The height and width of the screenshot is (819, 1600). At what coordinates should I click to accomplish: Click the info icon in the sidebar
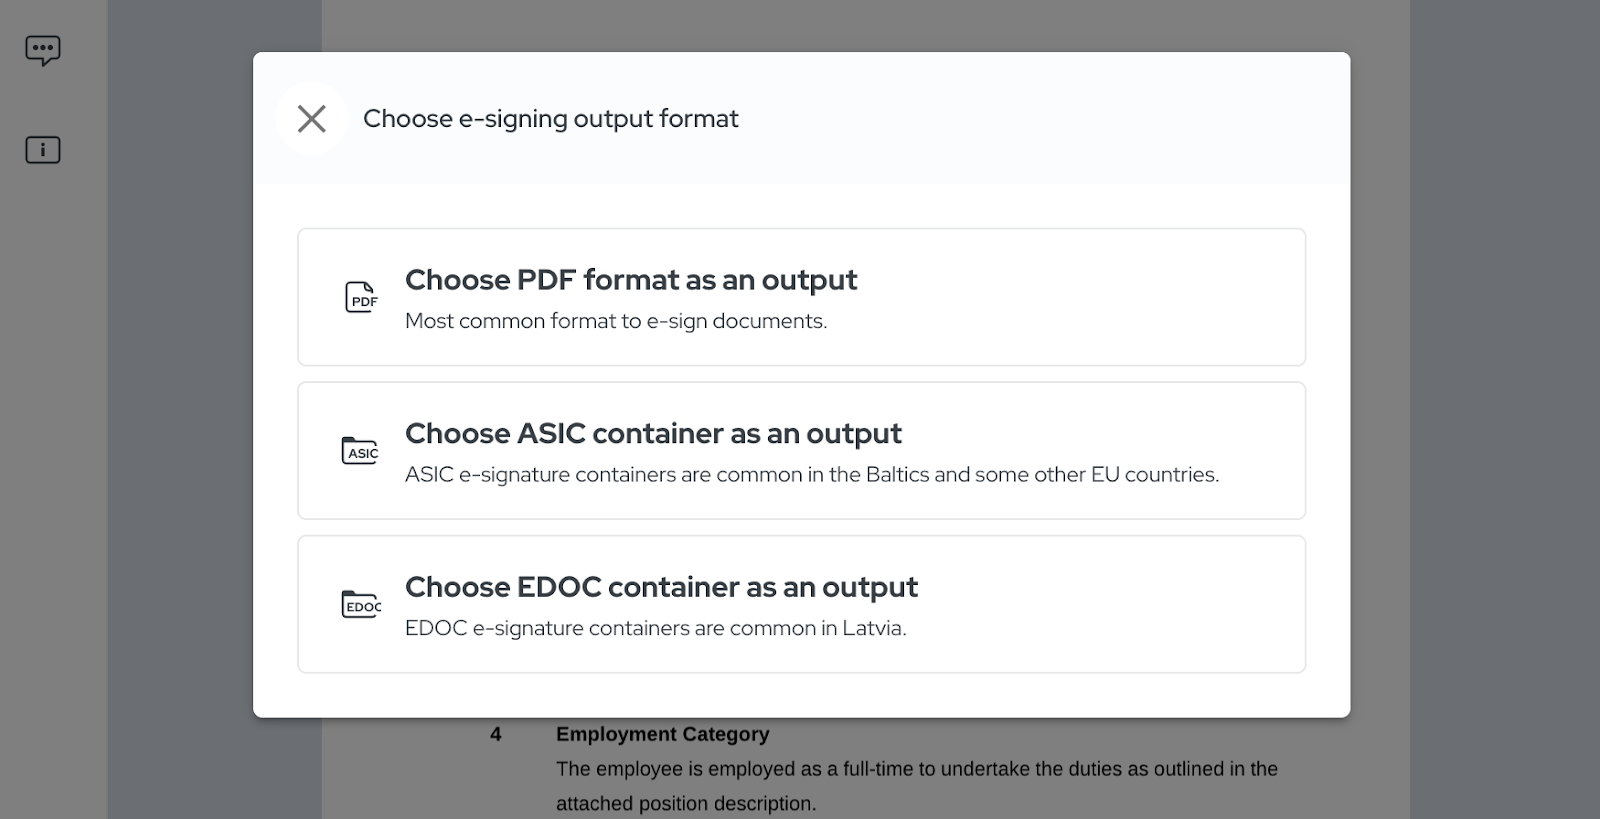pyautogui.click(x=42, y=149)
